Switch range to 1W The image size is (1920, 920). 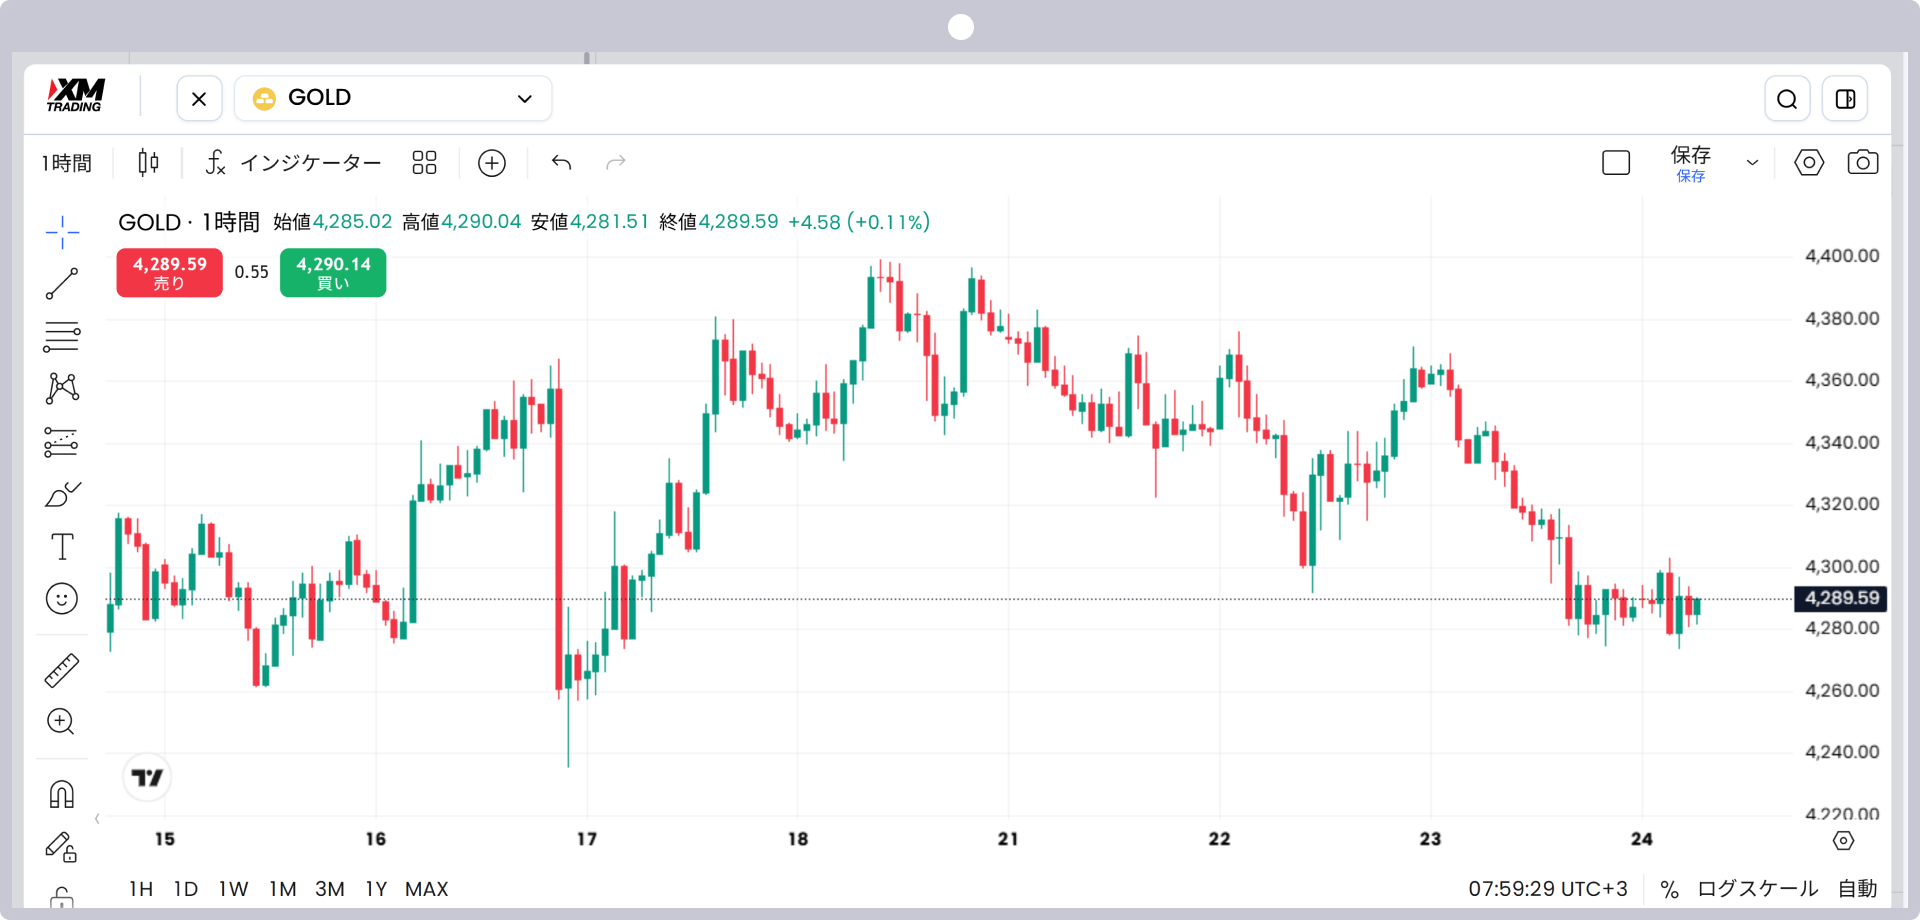233,889
